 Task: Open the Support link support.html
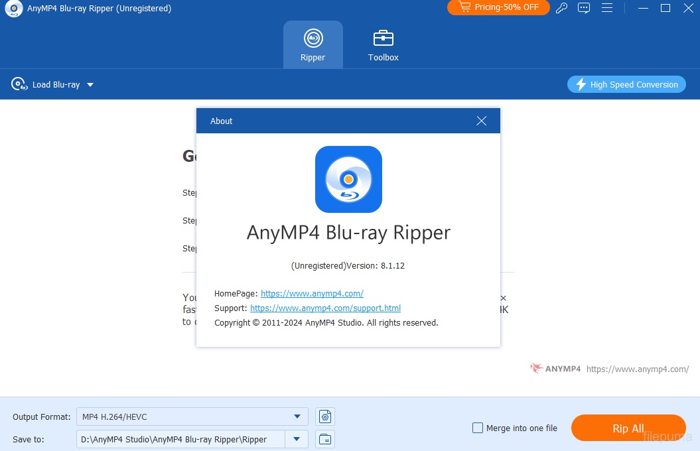[x=325, y=308]
